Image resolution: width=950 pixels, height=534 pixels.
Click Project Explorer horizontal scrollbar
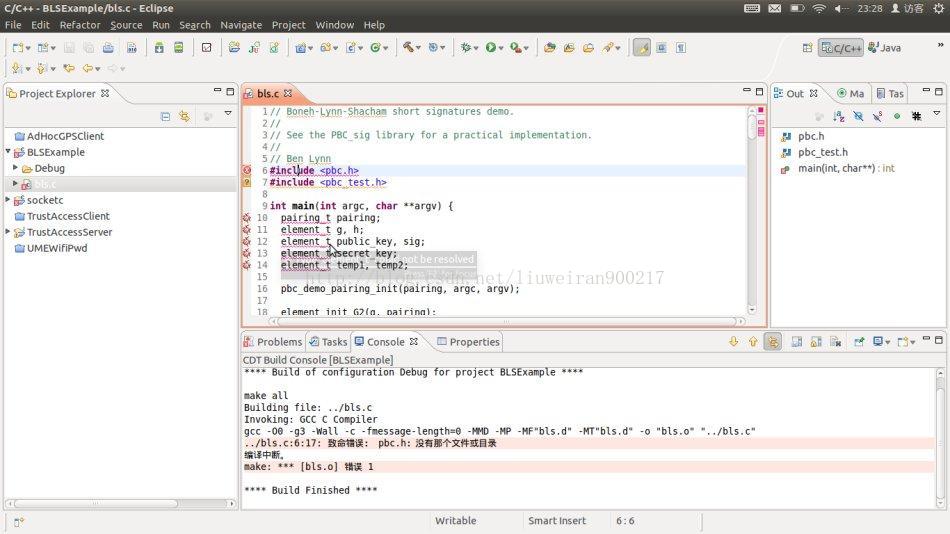(x=96, y=504)
